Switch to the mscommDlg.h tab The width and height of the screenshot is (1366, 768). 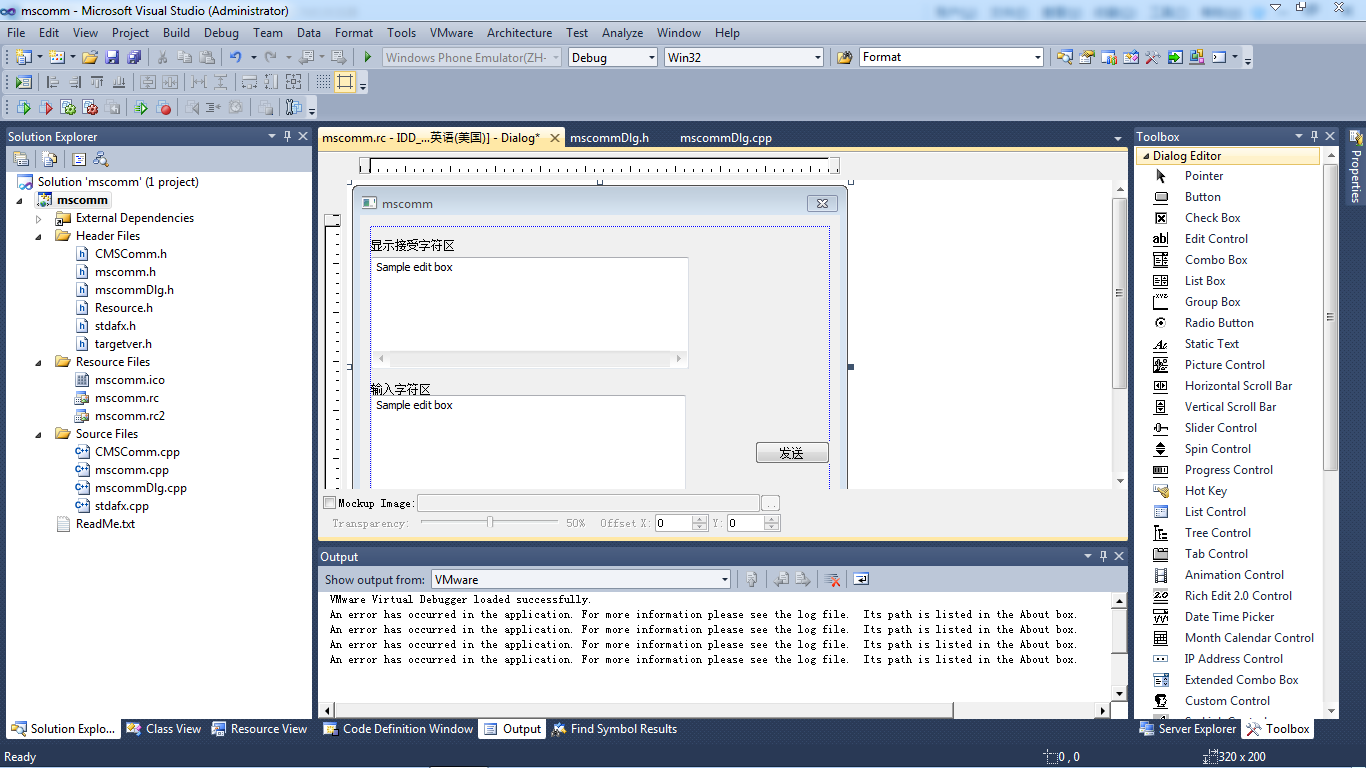coord(609,138)
